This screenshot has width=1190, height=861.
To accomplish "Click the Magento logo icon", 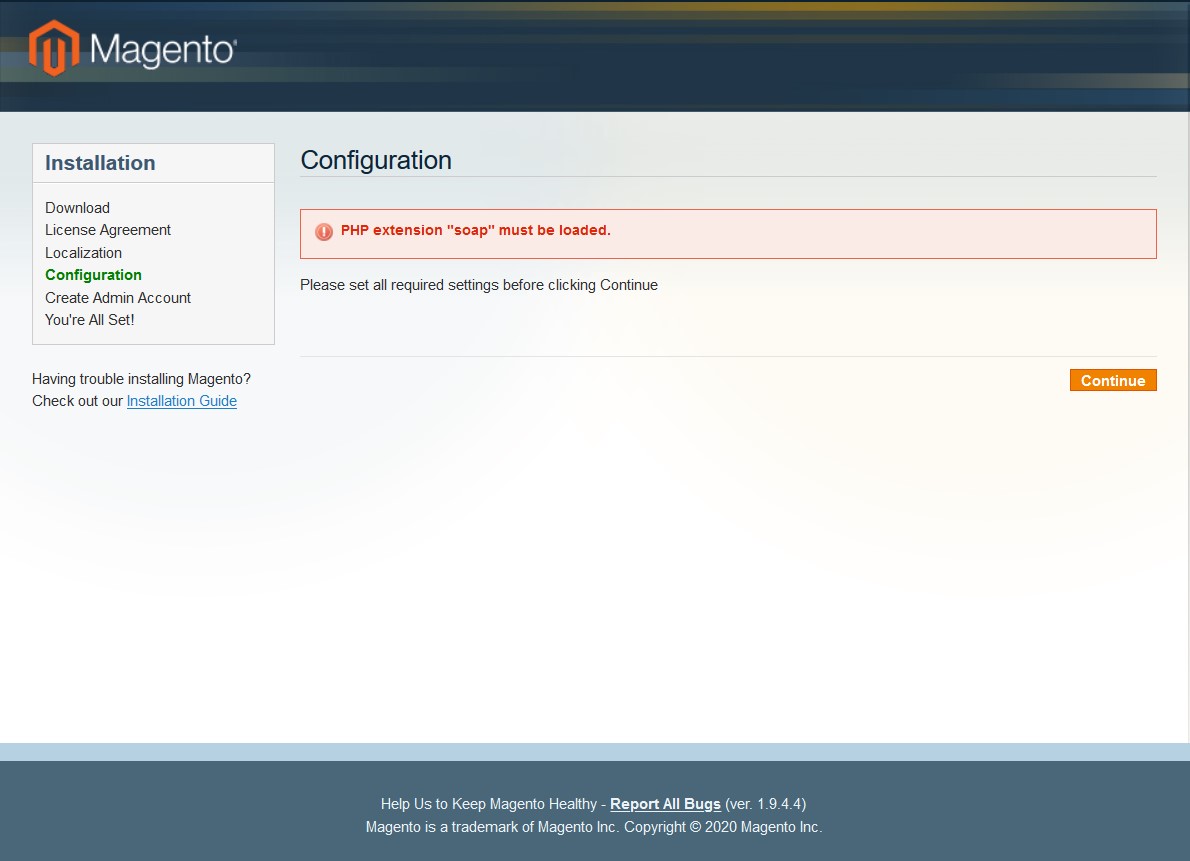I will [x=56, y=46].
